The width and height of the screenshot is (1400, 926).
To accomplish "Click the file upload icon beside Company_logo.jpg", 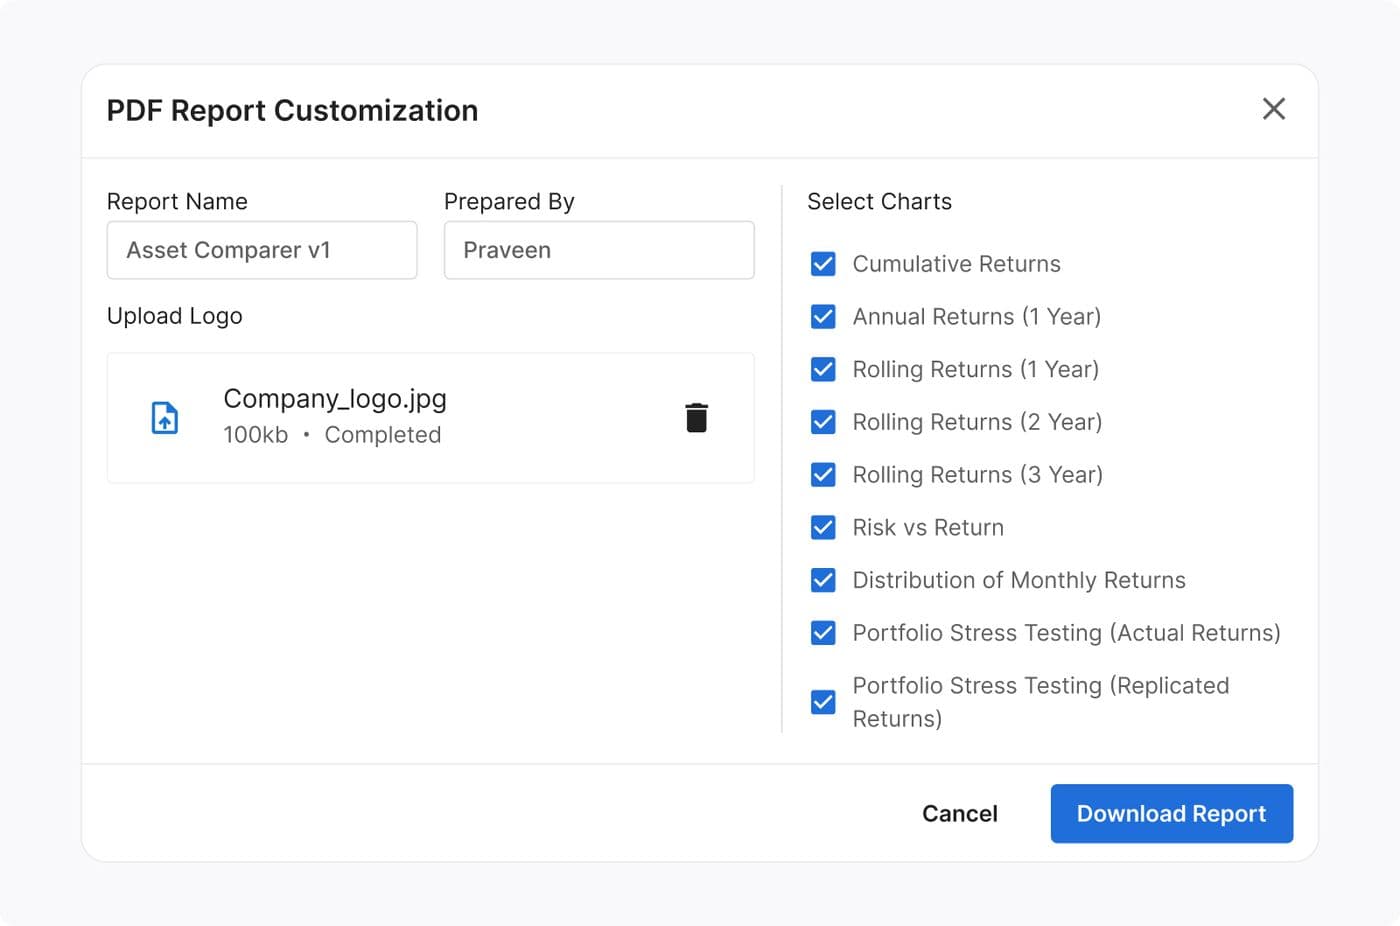I will 165,418.
